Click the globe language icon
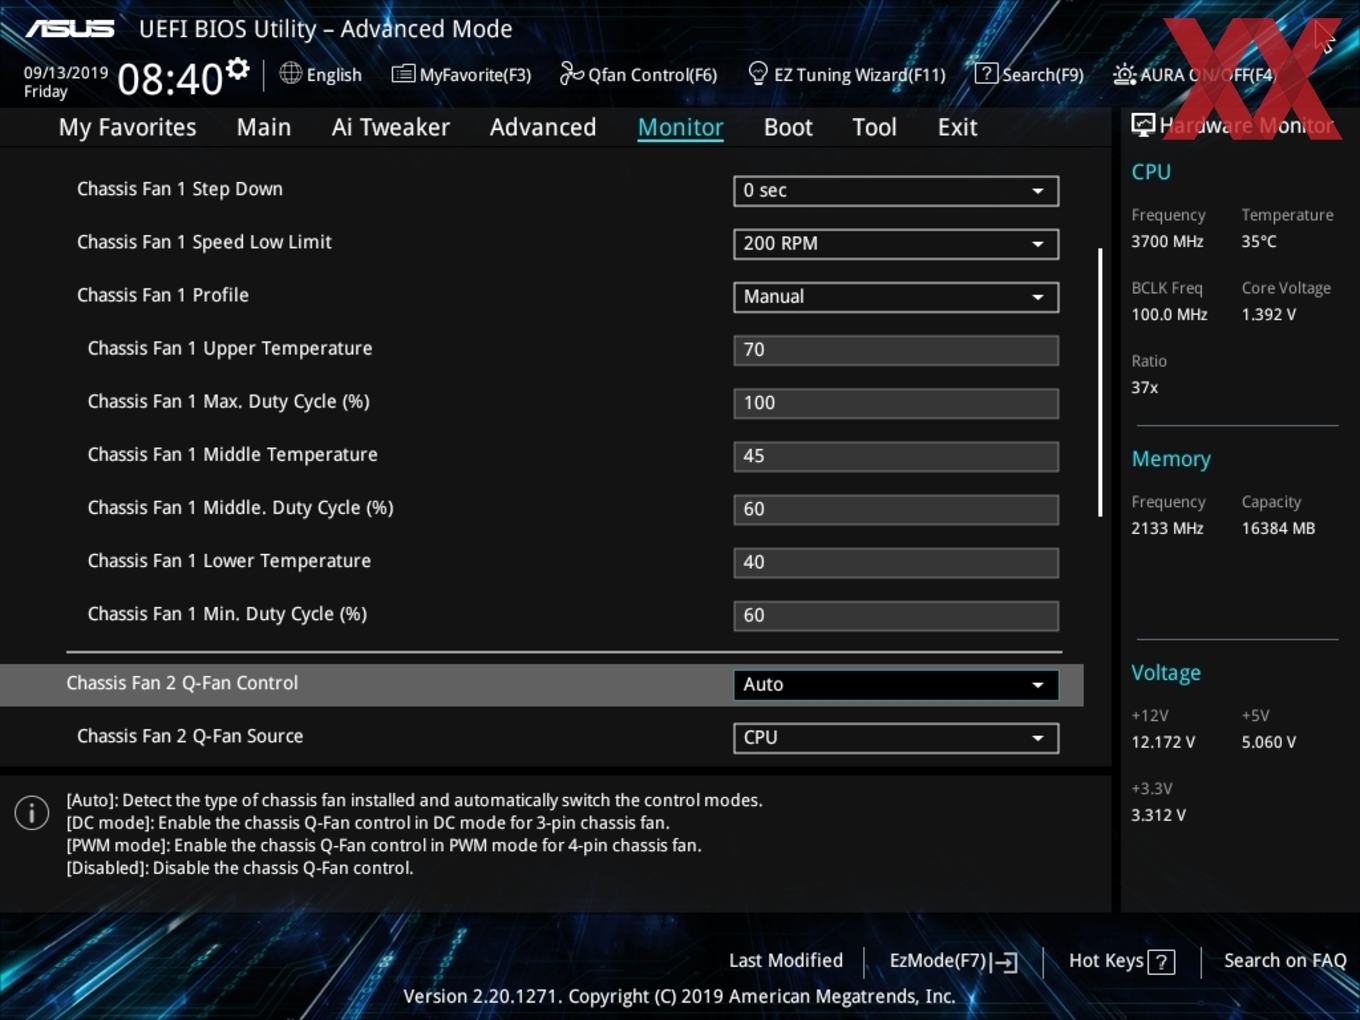This screenshot has width=1360, height=1020. 290,73
